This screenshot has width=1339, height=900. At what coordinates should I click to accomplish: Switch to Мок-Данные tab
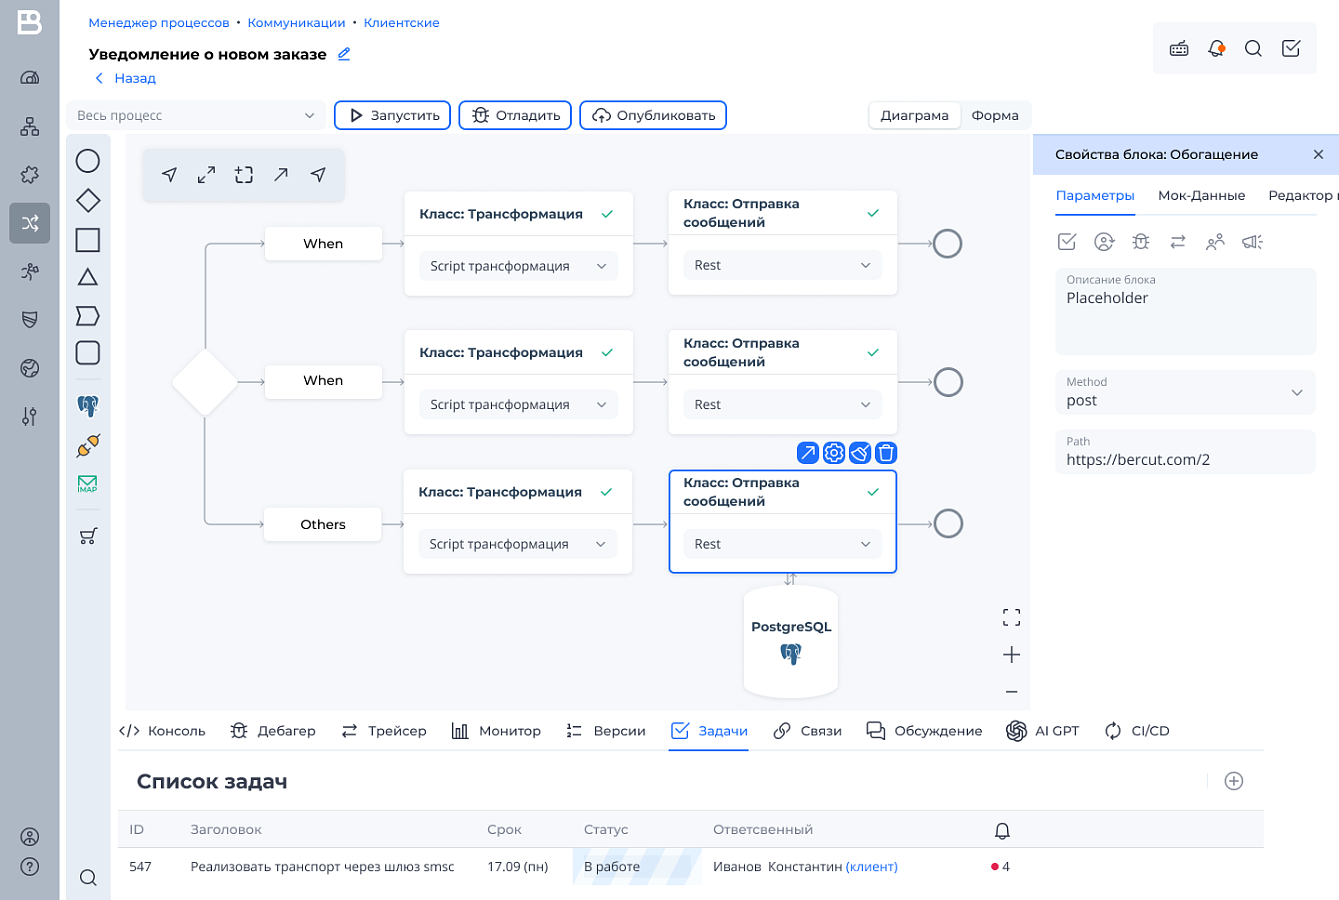[1201, 195]
